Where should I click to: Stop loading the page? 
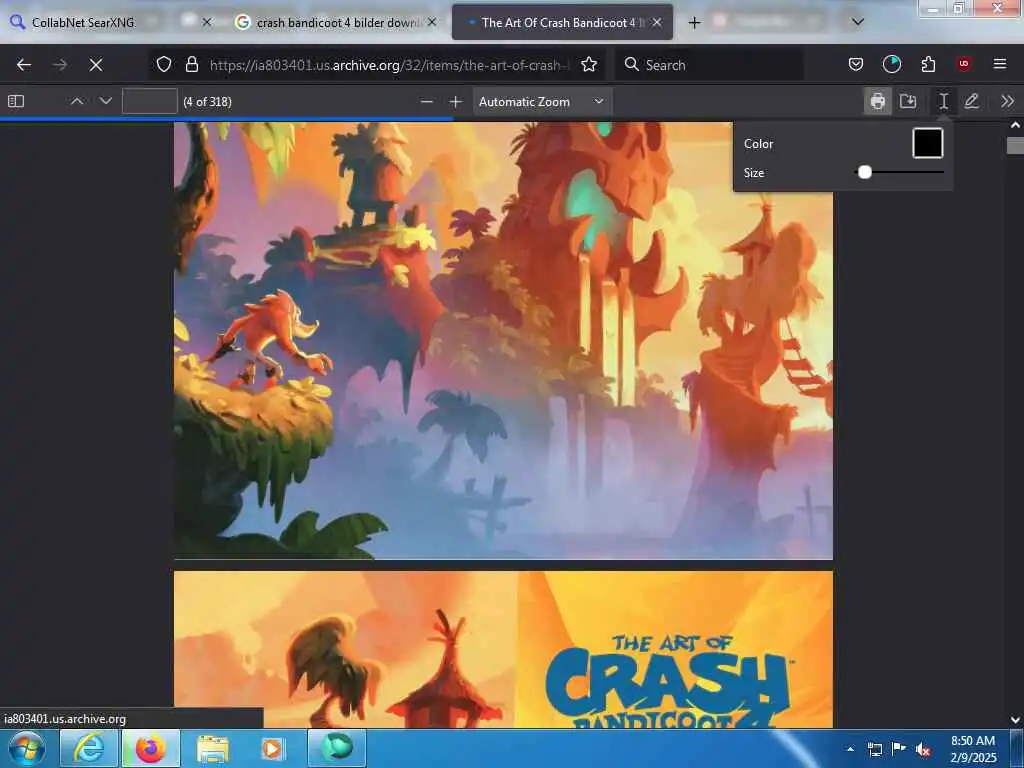pos(96,65)
